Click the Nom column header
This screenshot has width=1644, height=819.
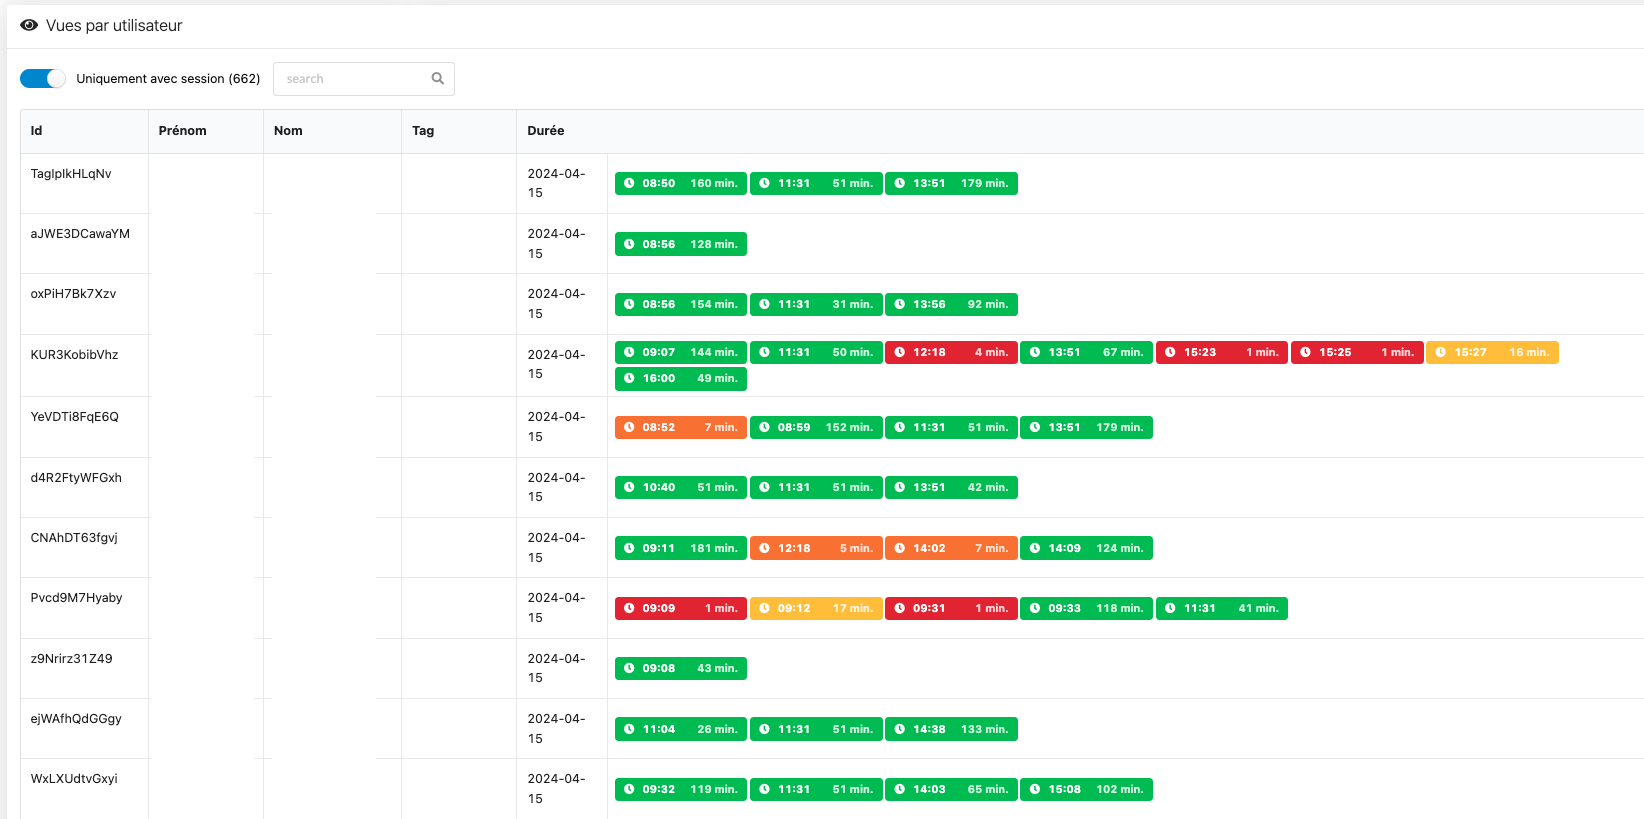pyautogui.click(x=288, y=131)
